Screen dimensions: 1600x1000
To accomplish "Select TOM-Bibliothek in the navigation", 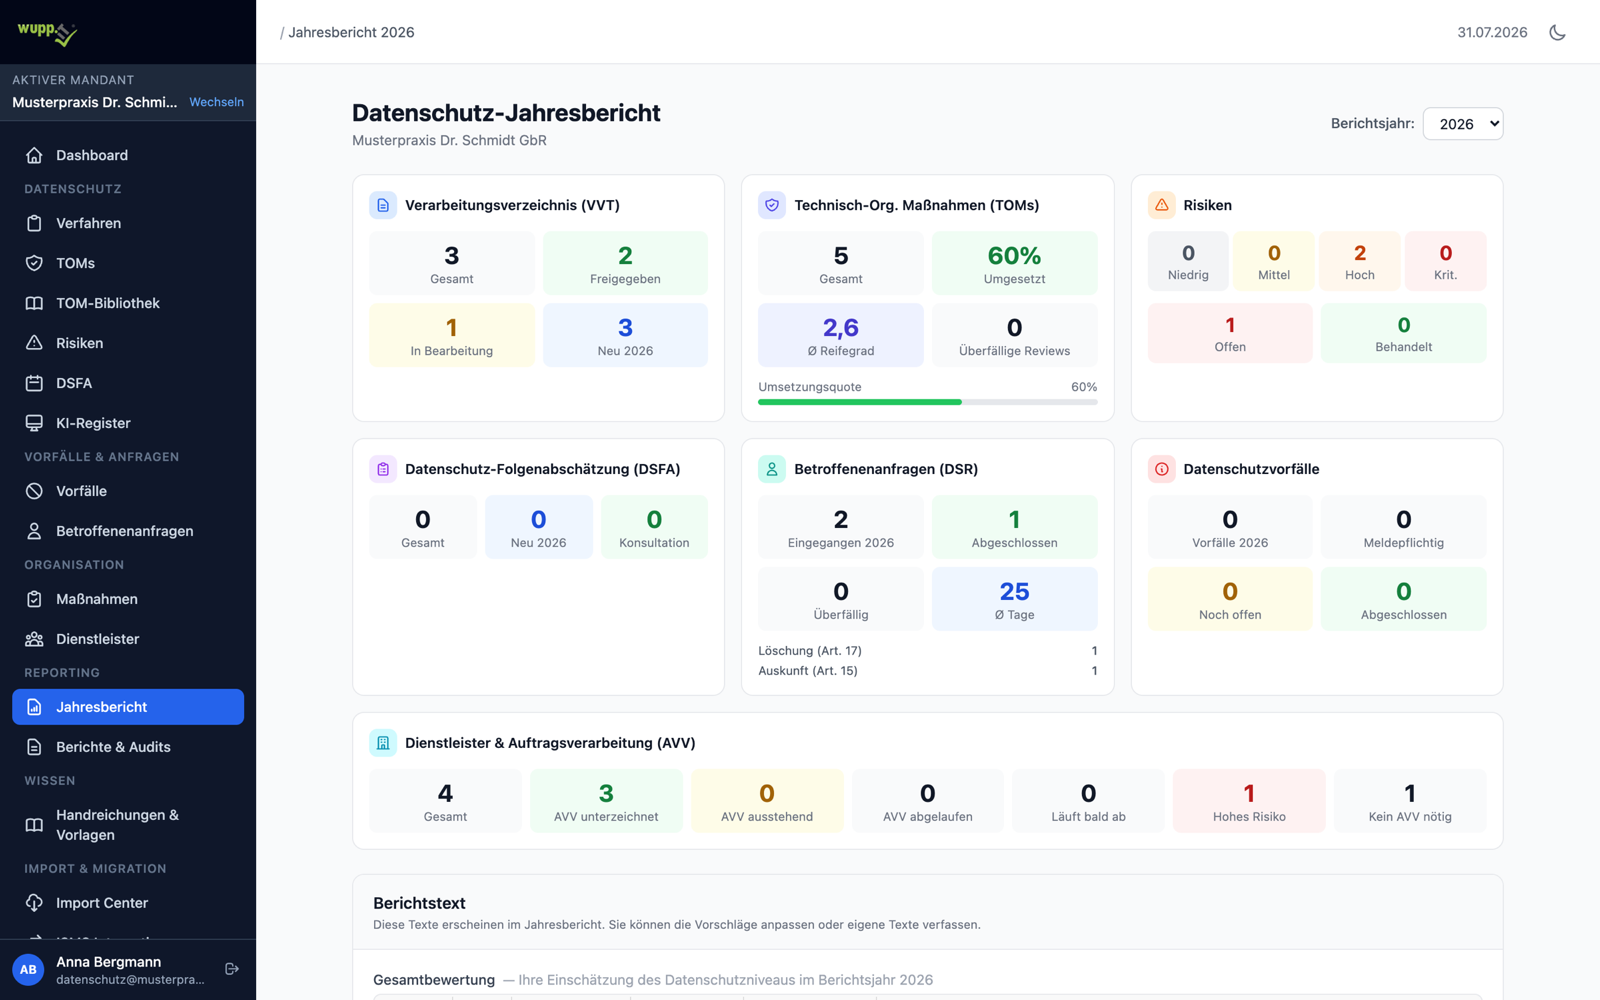I will pyautogui.click(x=128, y=303).
